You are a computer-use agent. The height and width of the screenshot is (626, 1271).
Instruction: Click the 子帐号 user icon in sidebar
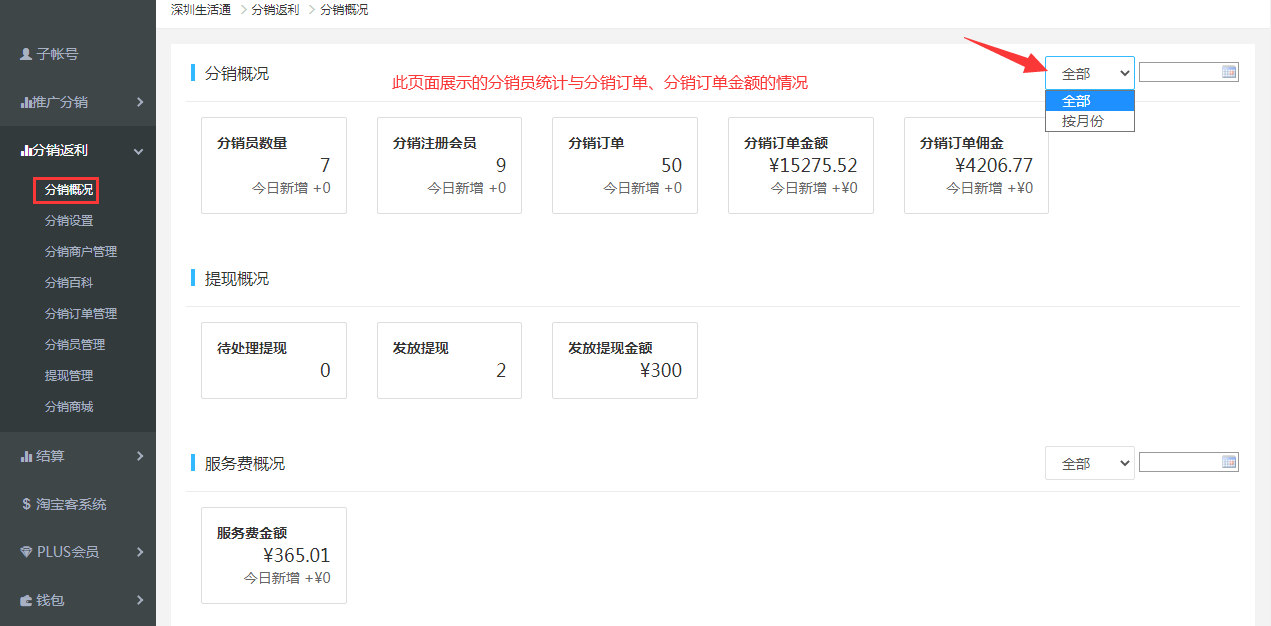pos(26,54)
